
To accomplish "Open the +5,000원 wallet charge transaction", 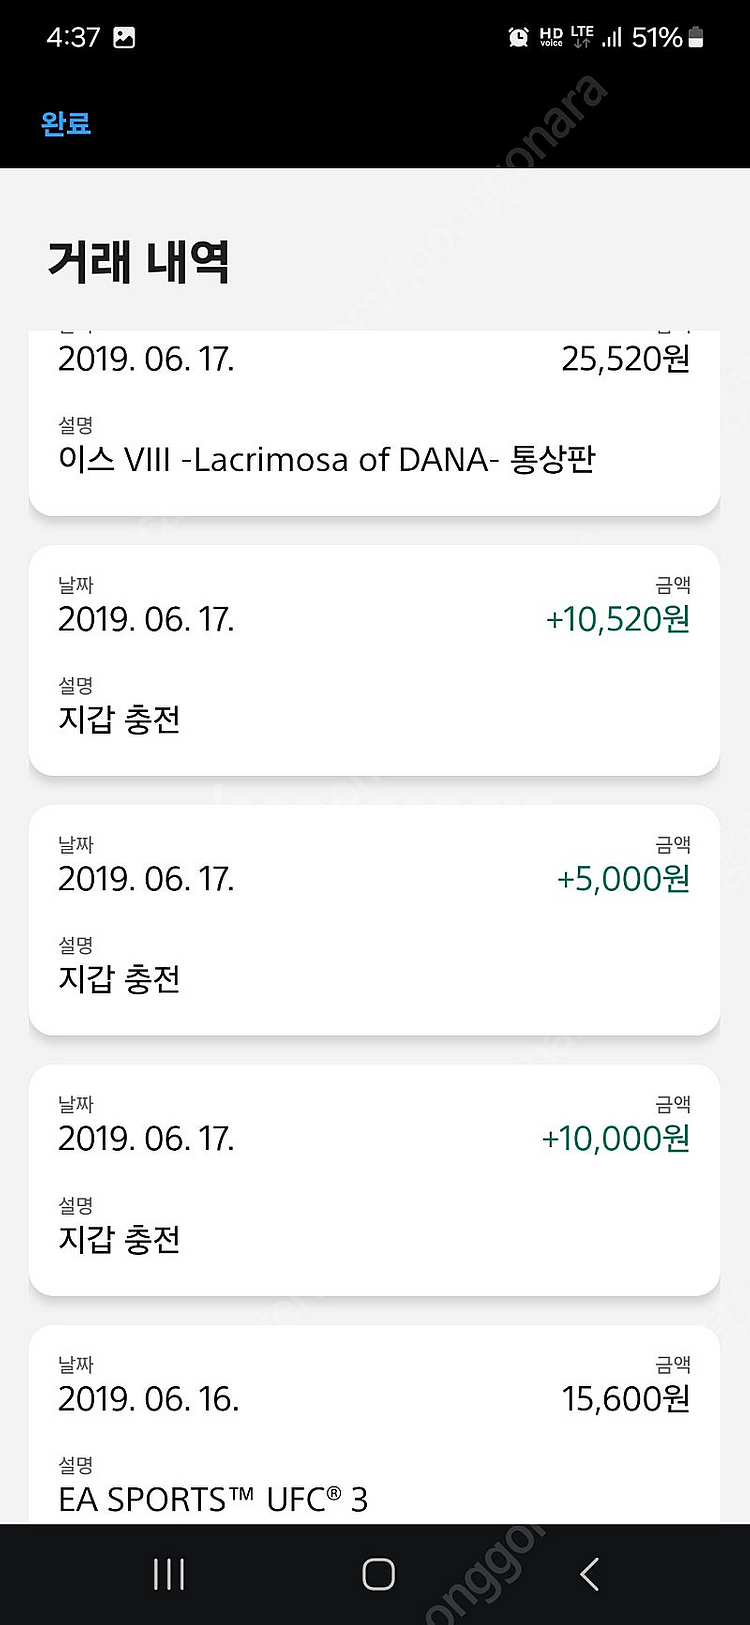I will [x=374, y=920].
